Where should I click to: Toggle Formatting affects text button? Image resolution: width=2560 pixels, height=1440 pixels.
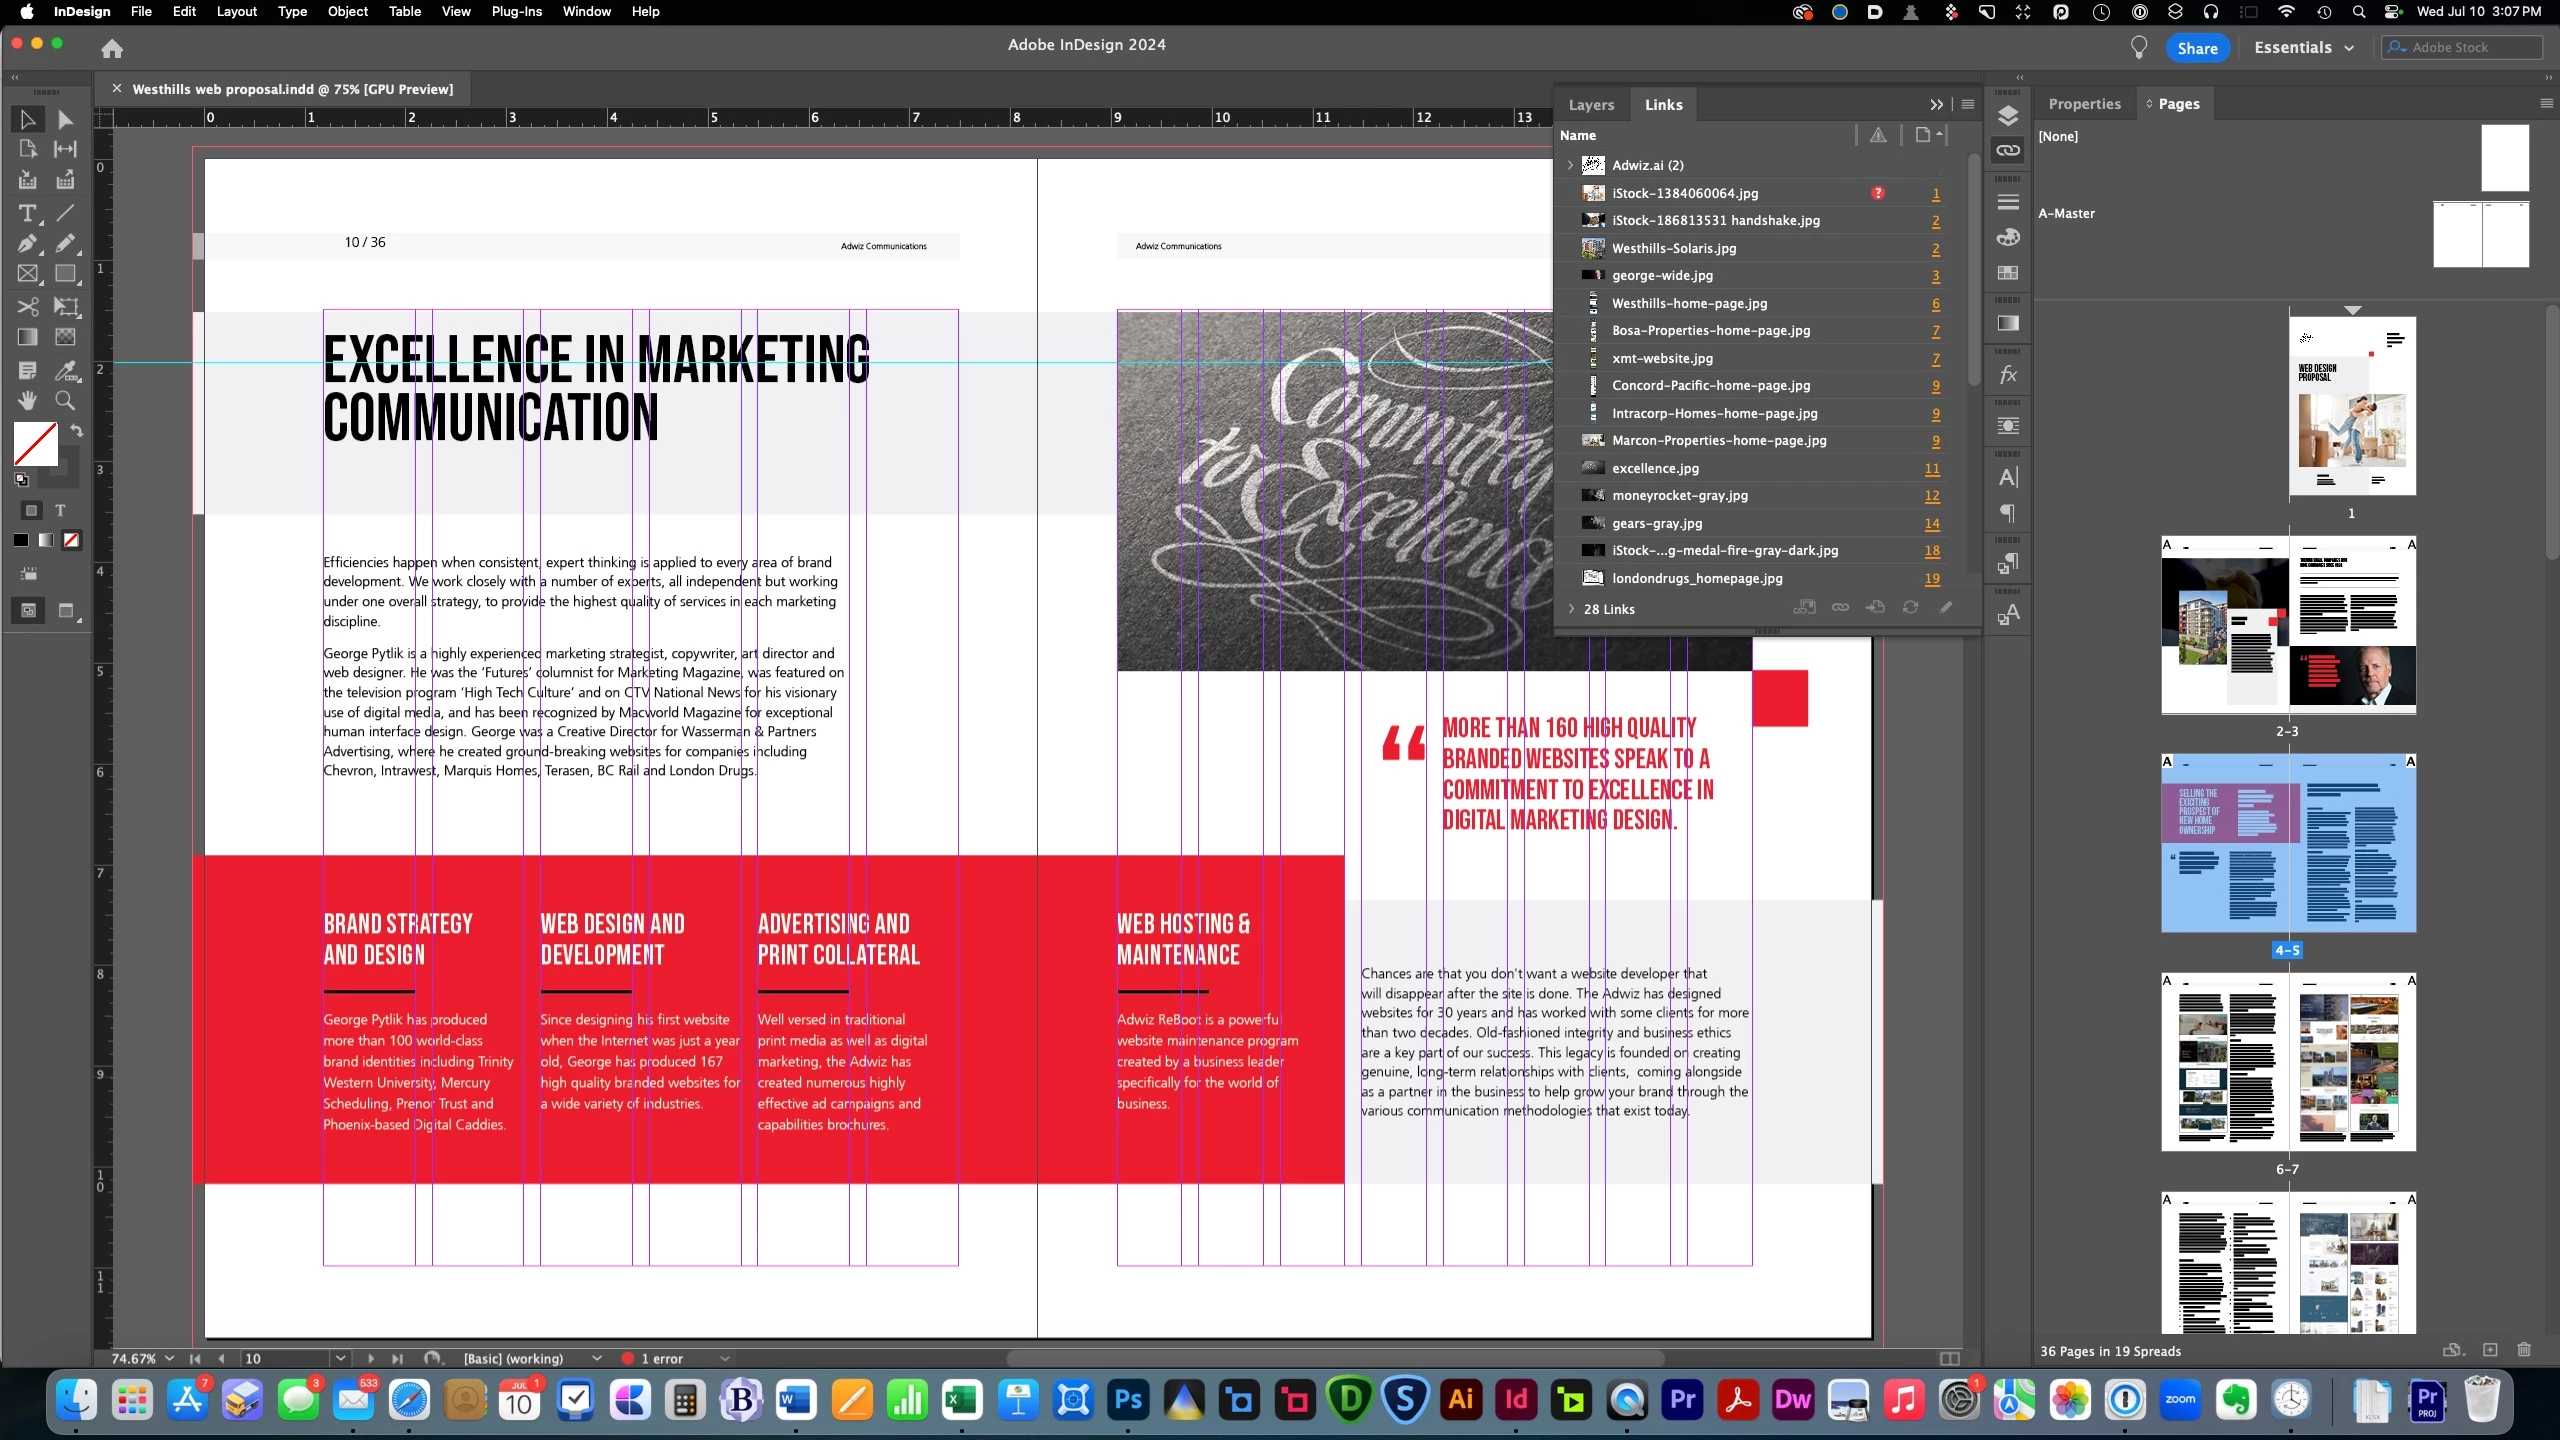pyautogui.click(x=60, y=511)
